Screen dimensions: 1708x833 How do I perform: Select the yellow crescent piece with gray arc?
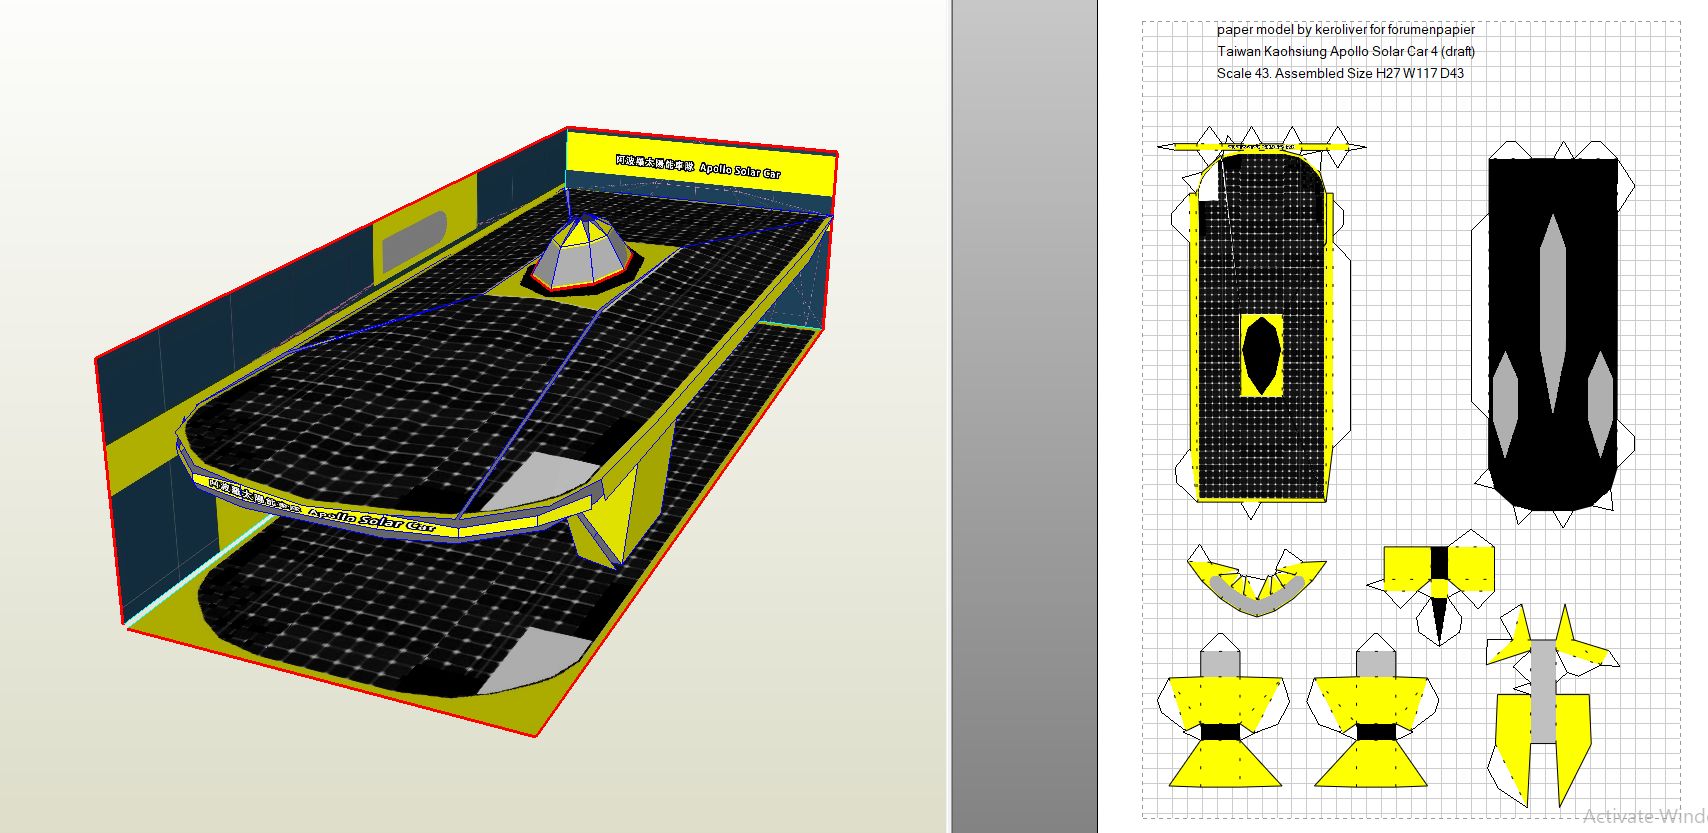coord(1257,580)
